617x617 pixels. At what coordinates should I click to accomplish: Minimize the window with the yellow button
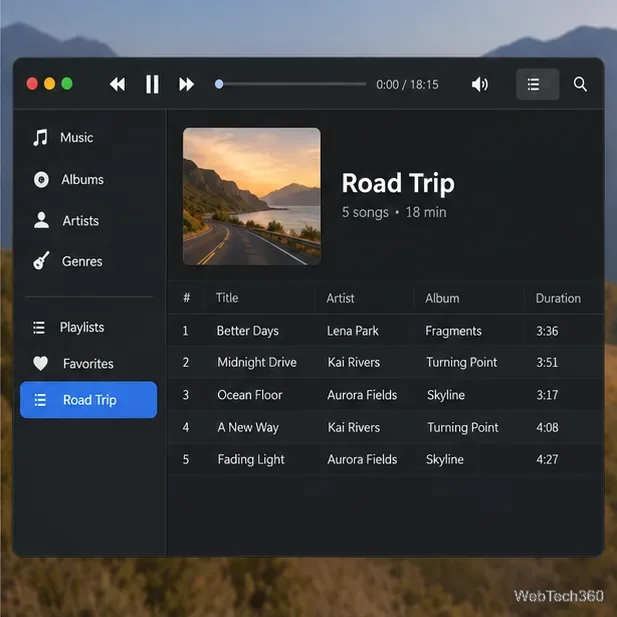[50, 84]
